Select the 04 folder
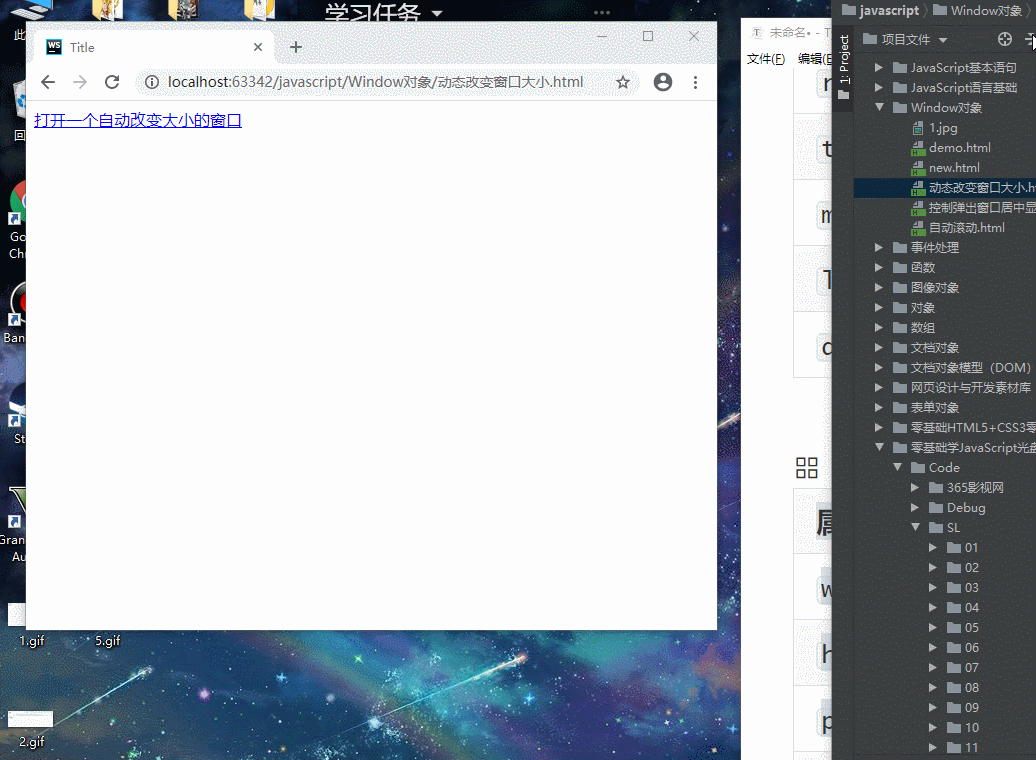Screen dimensions: 1036x760 coord(963,607)
